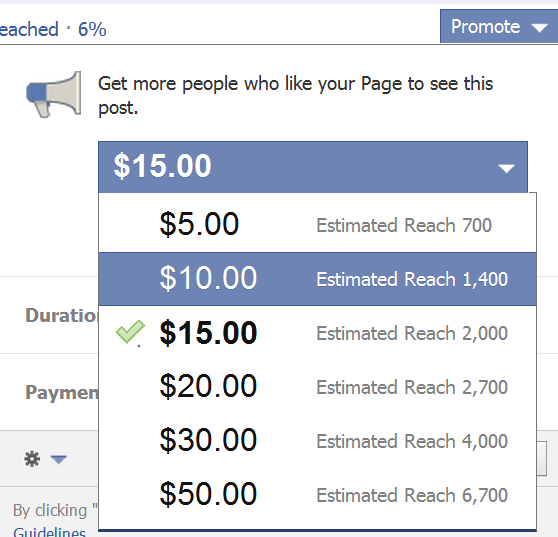The height and width of the screenshot is (537, 558).
Task: Click the green checkmark beside $15.00
Action: [130, 332]
